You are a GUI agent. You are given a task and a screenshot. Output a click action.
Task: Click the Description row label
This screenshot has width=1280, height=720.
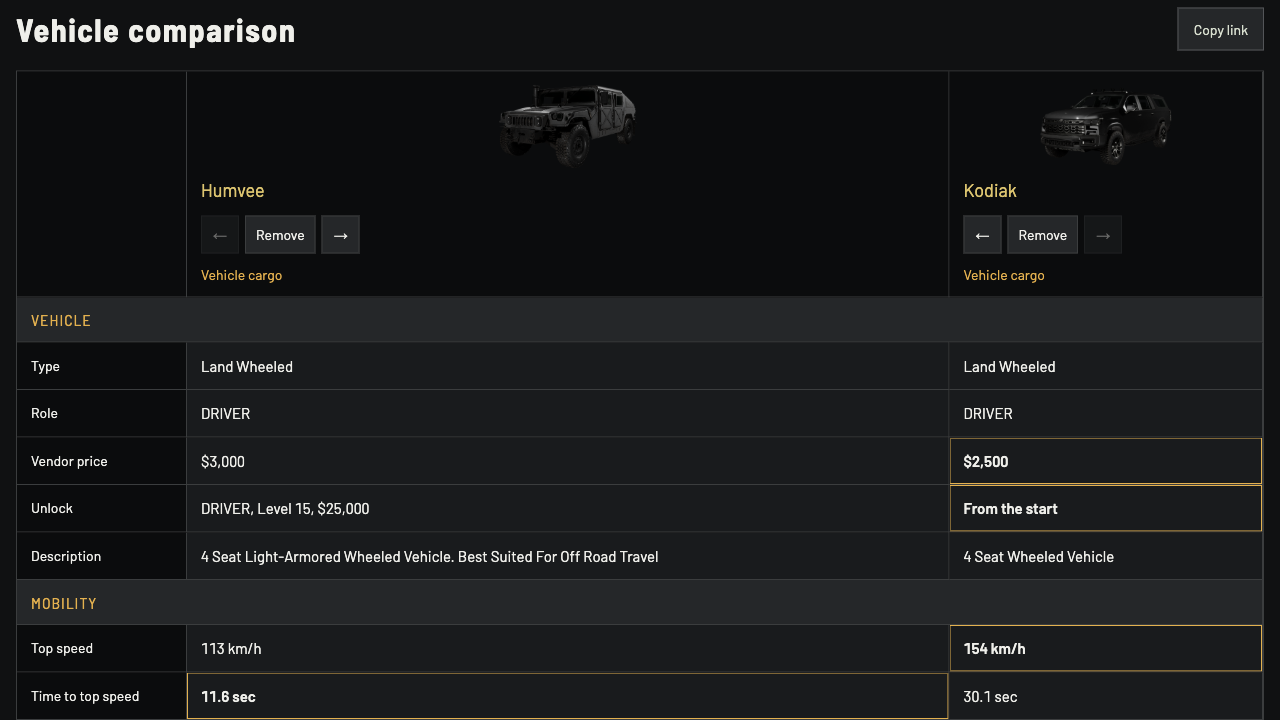coord(66,557)
